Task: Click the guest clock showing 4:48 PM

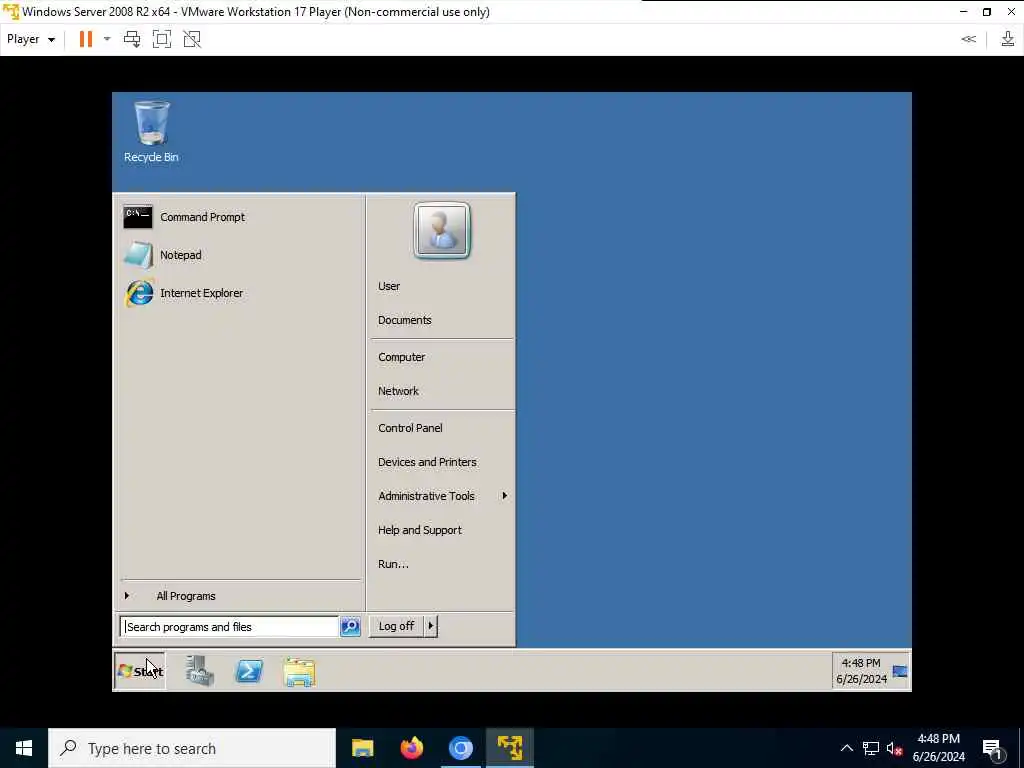Action: 861,671
